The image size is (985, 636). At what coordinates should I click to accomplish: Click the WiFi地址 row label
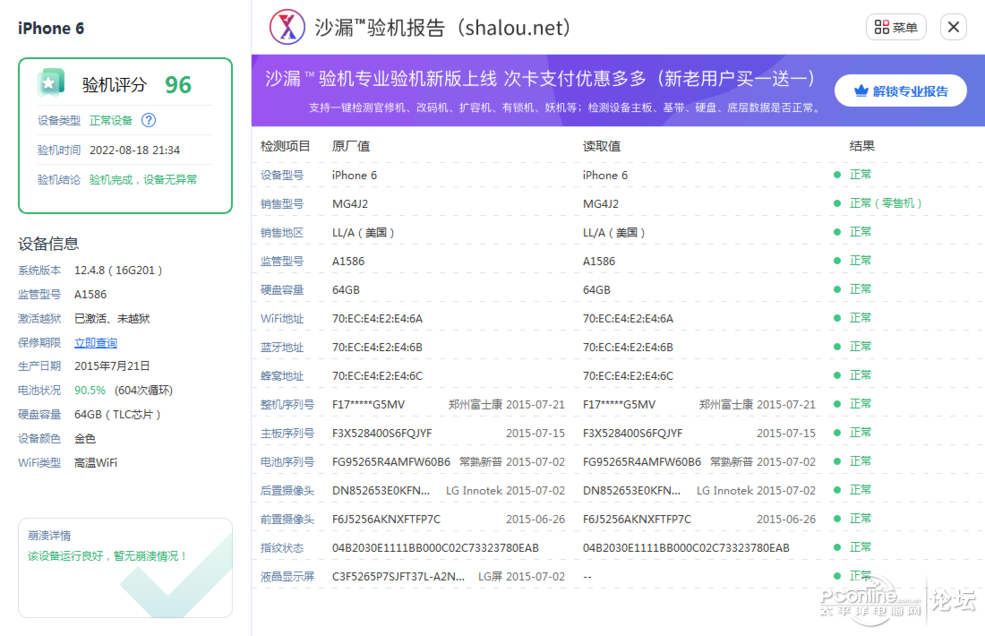point(281,319)
